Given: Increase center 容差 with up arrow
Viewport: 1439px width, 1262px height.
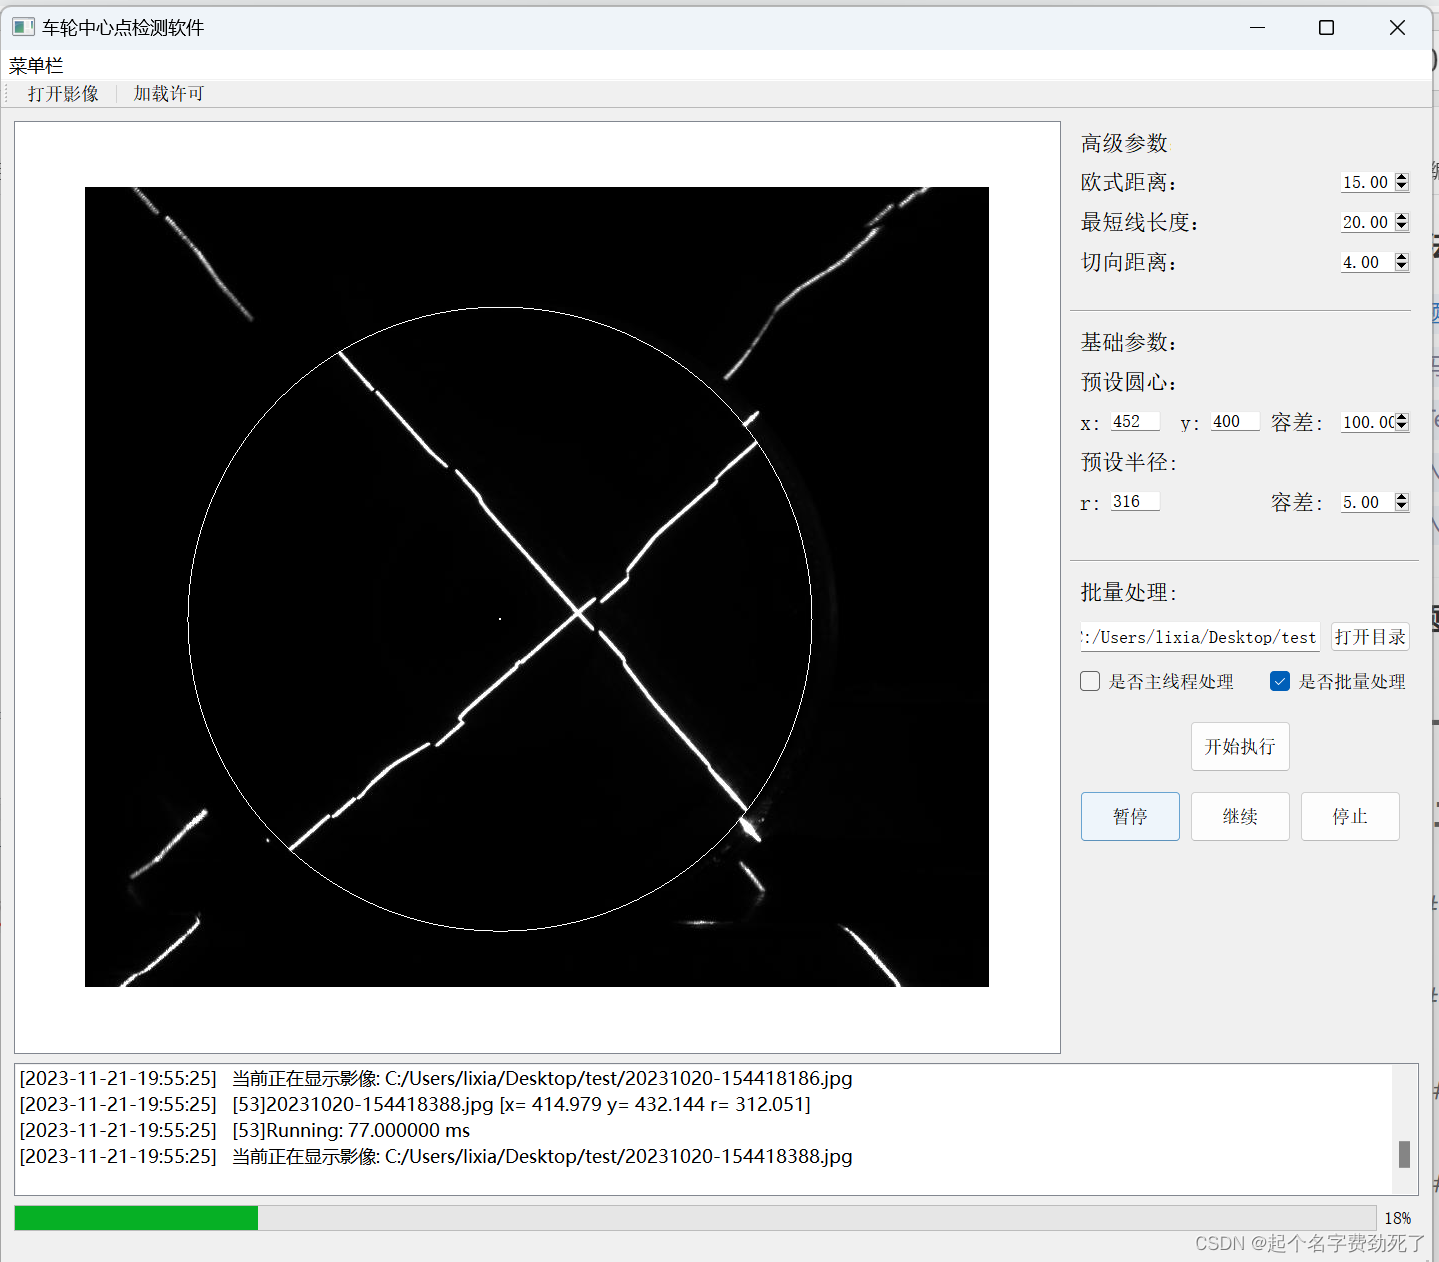Looking at the screenshot, I should pos(1402,417).
